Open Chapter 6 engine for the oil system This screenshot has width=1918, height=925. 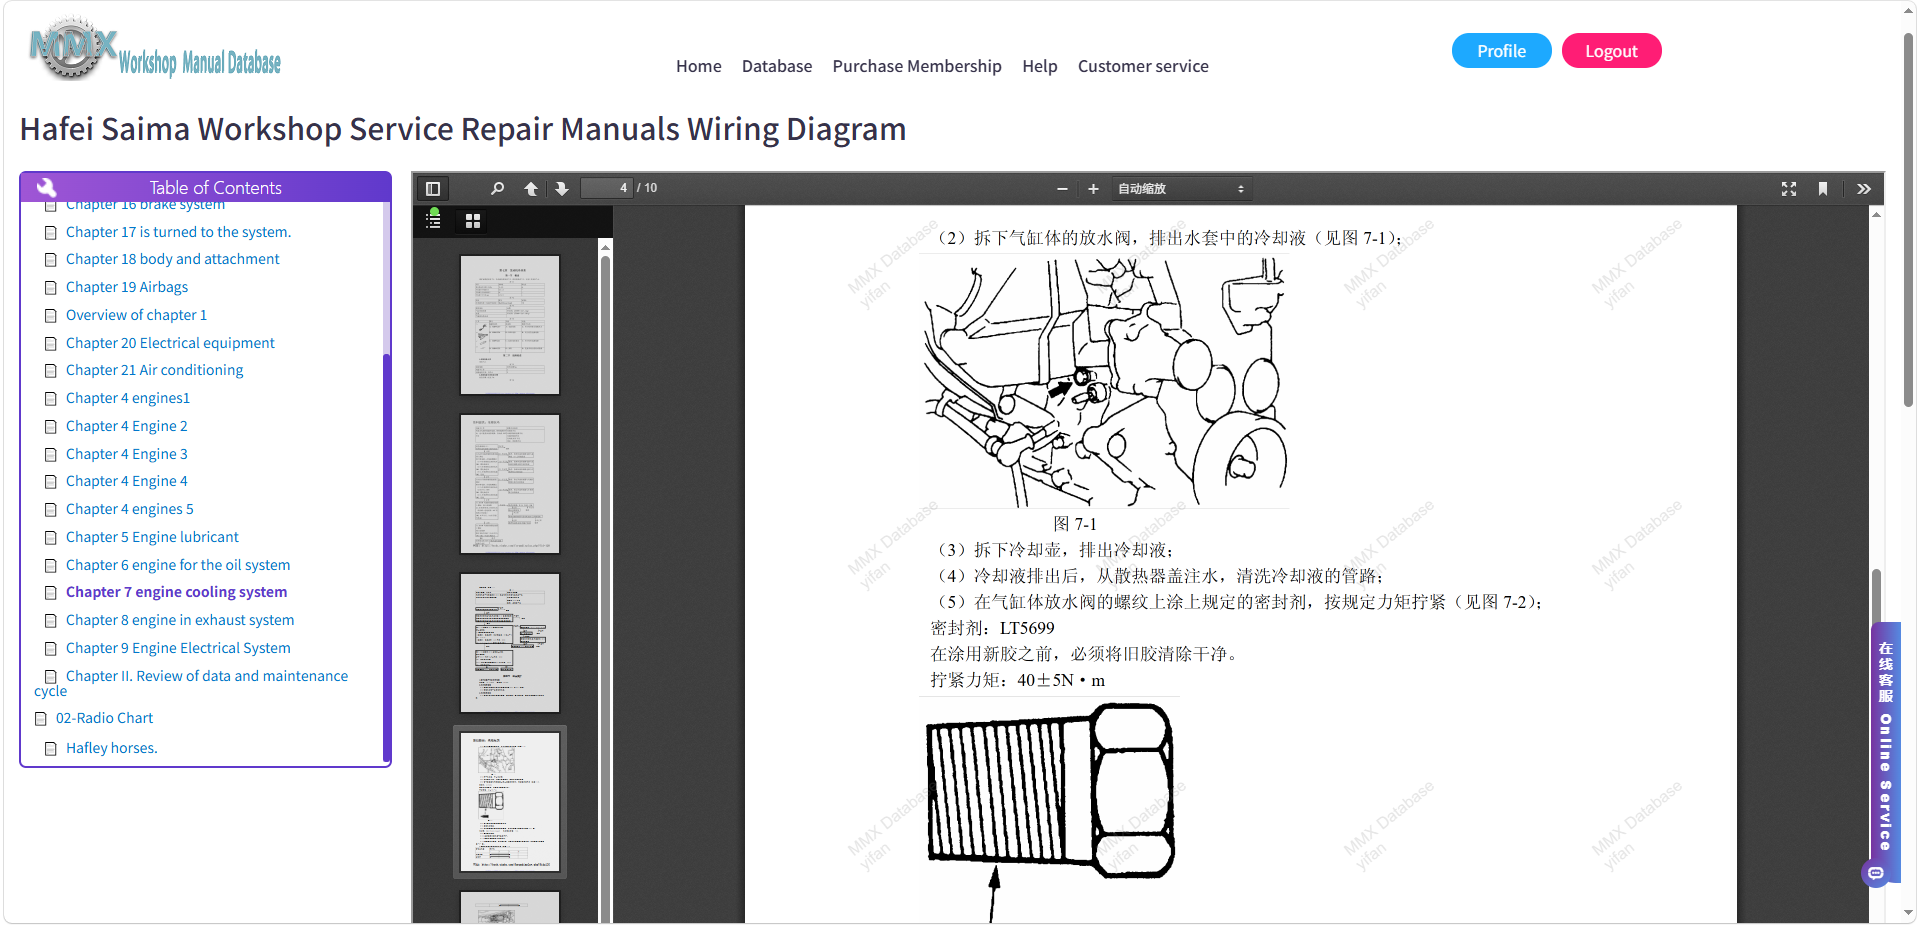[x=178, y=565]
